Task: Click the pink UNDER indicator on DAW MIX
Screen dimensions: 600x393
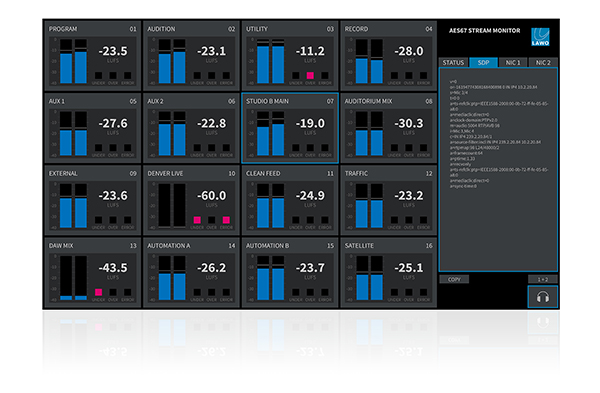Action: click(x=98, y=292)
